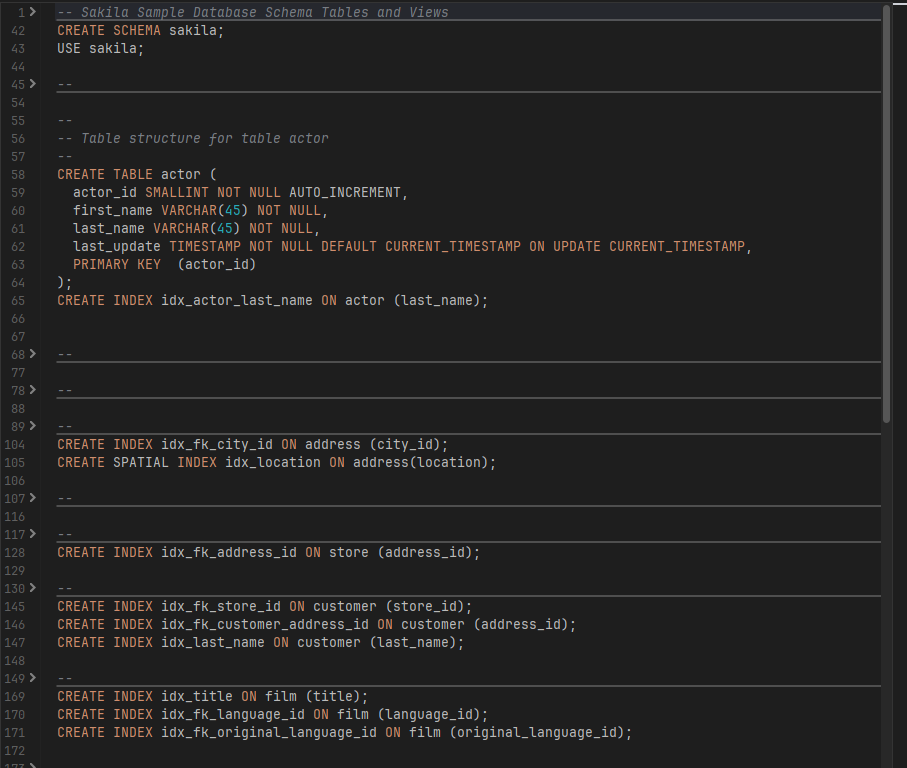
Task: Click the idx_title ON film statement
Action: pyautogui.click(x=212, y=696)
